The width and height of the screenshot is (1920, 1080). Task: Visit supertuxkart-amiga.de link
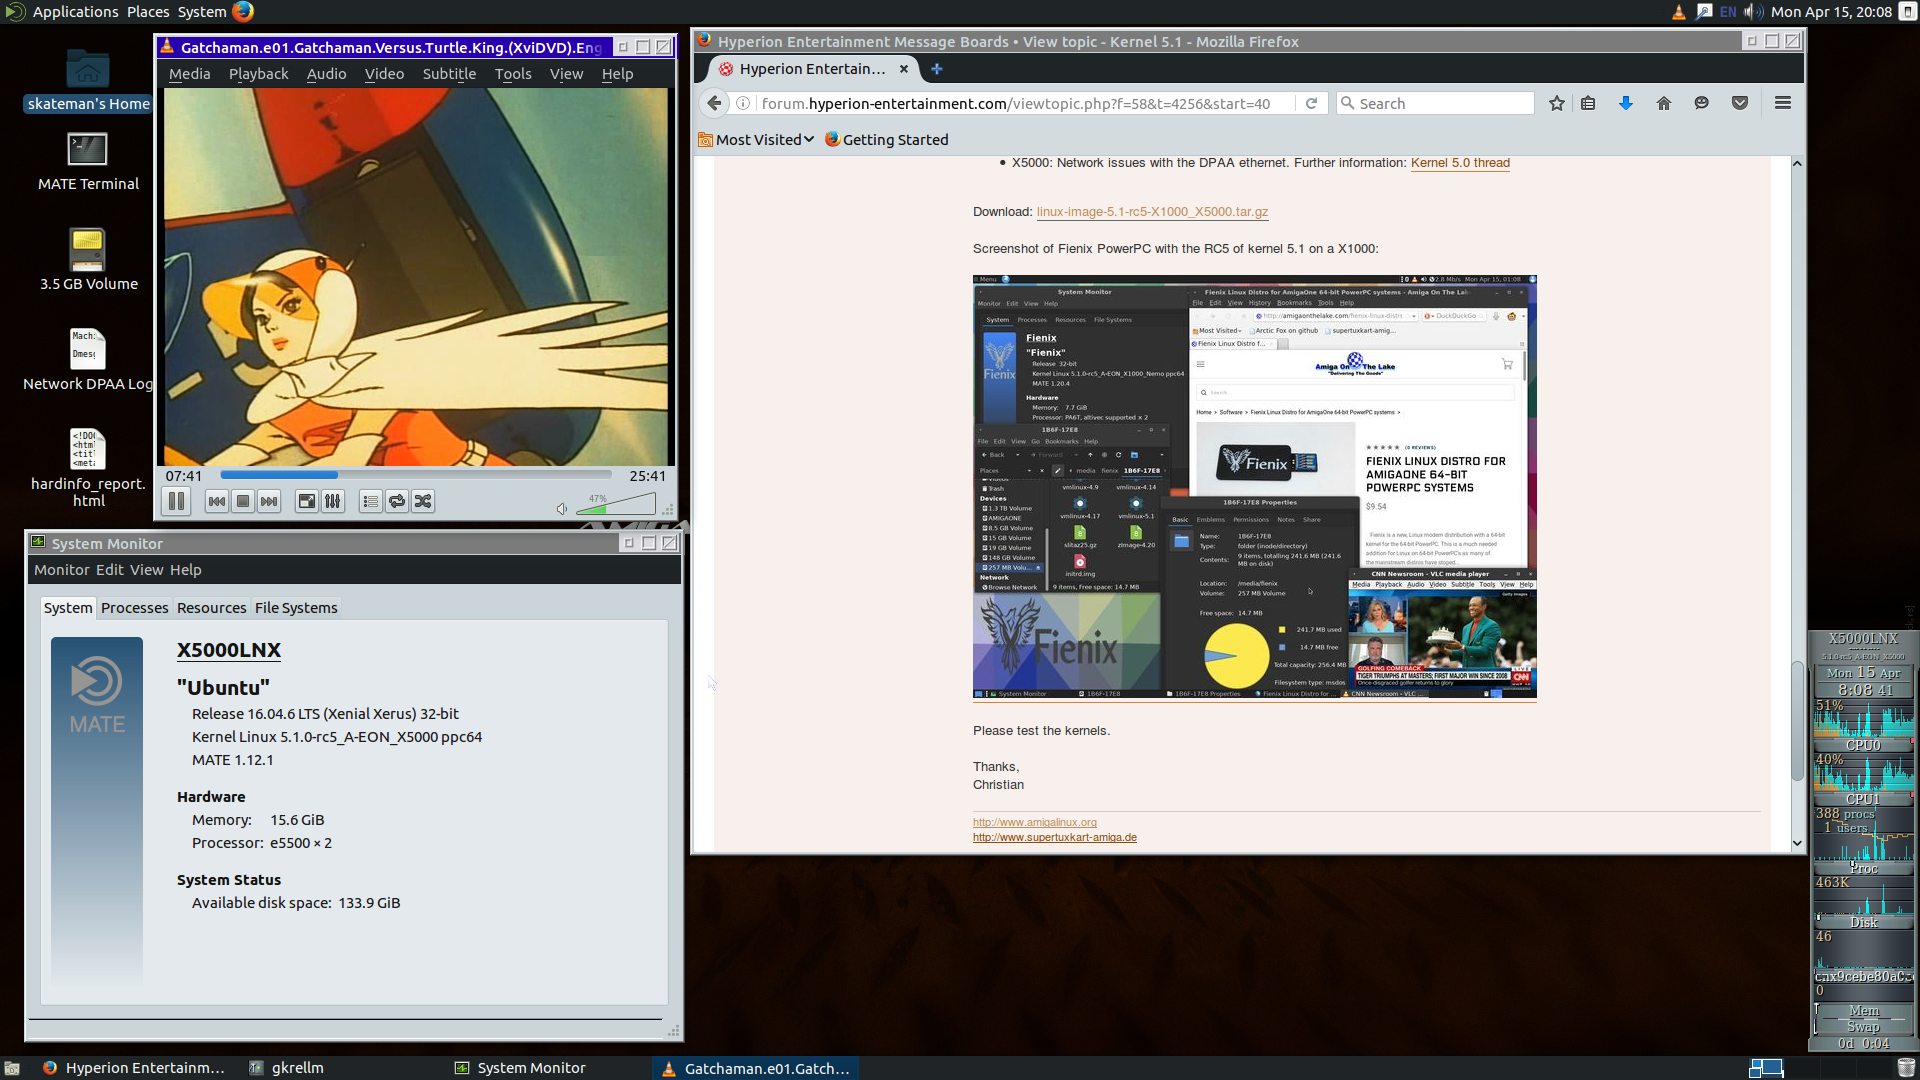tap(1055, 838)
